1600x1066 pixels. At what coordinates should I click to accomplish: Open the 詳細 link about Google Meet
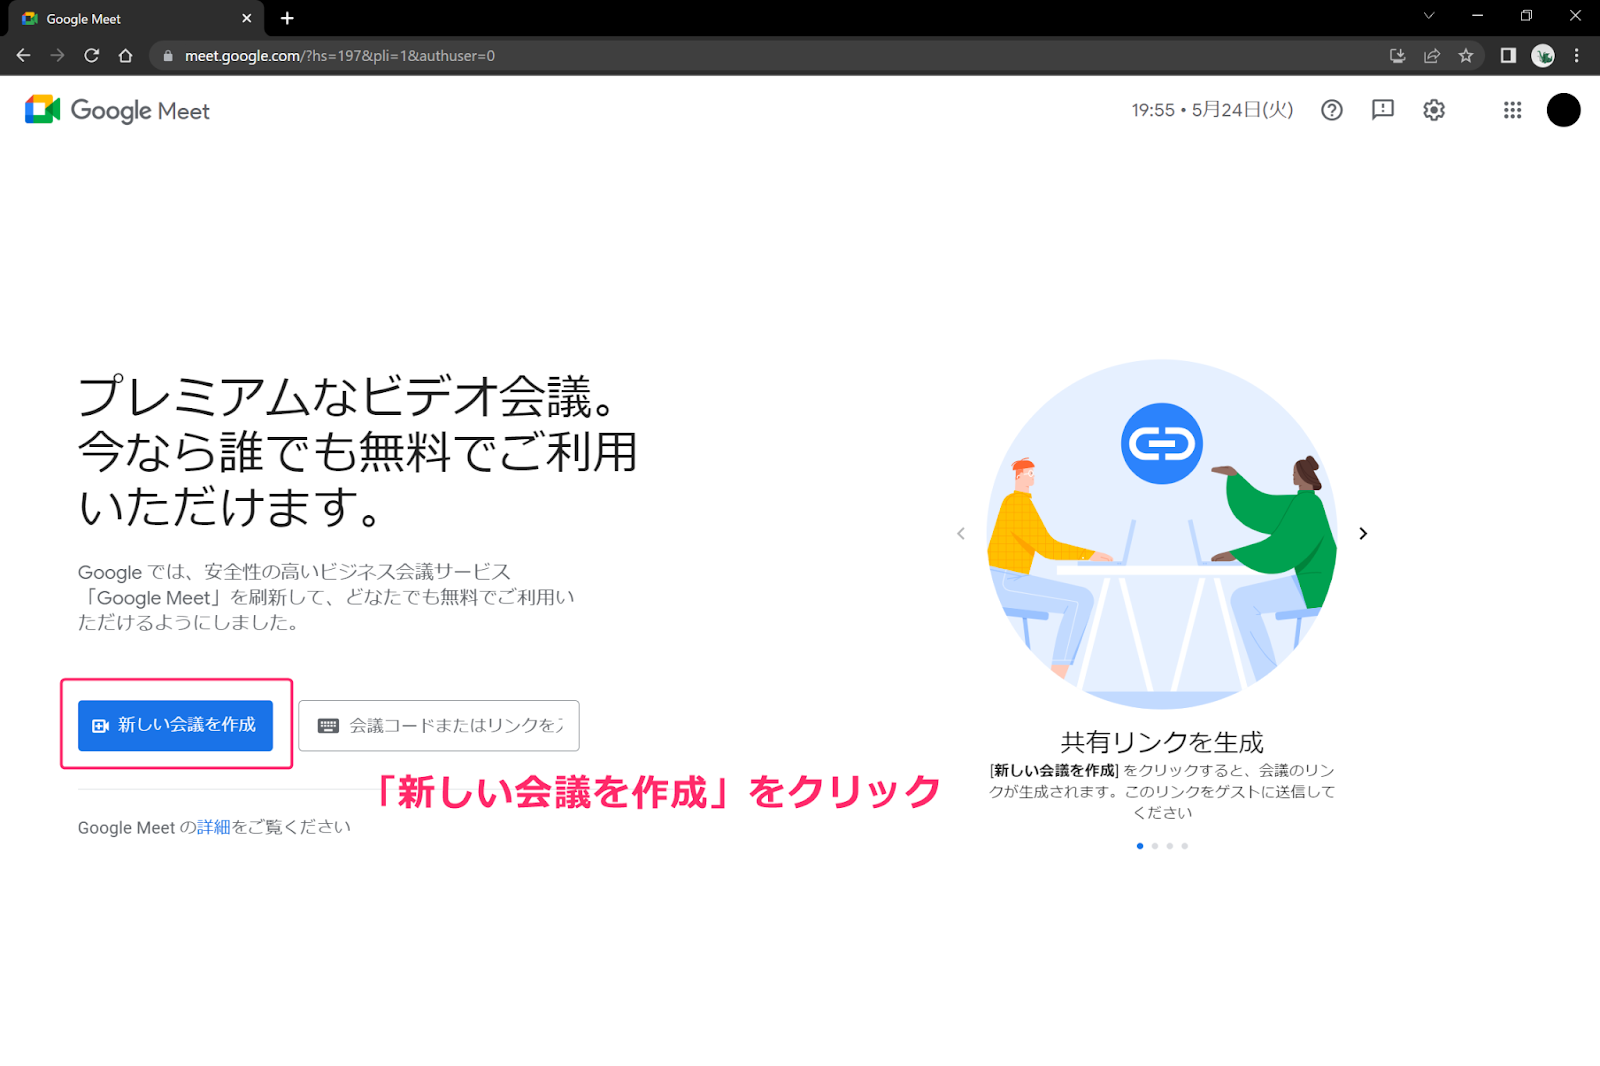(x=213, y=827)
